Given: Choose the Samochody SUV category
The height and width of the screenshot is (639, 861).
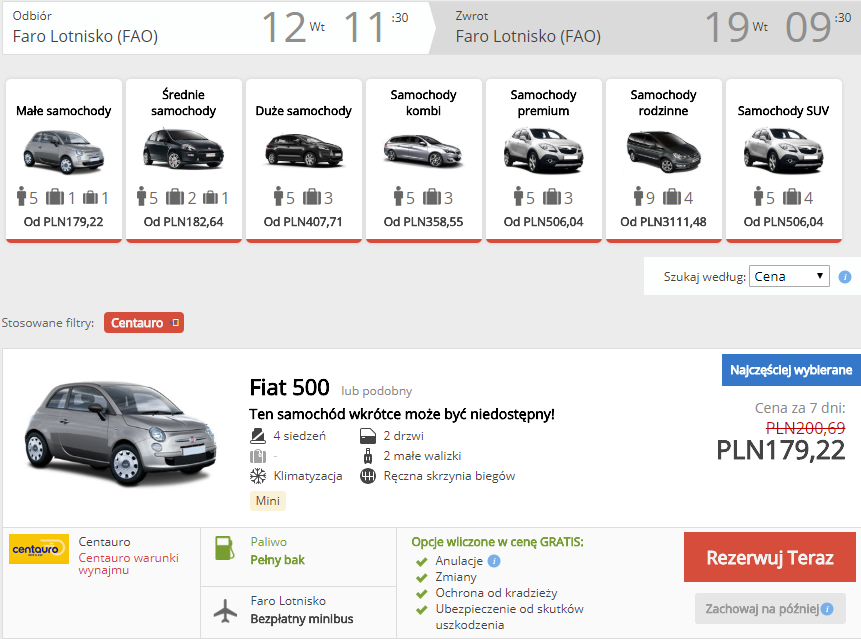Looking at the screenshot, I should coord(784,160).
